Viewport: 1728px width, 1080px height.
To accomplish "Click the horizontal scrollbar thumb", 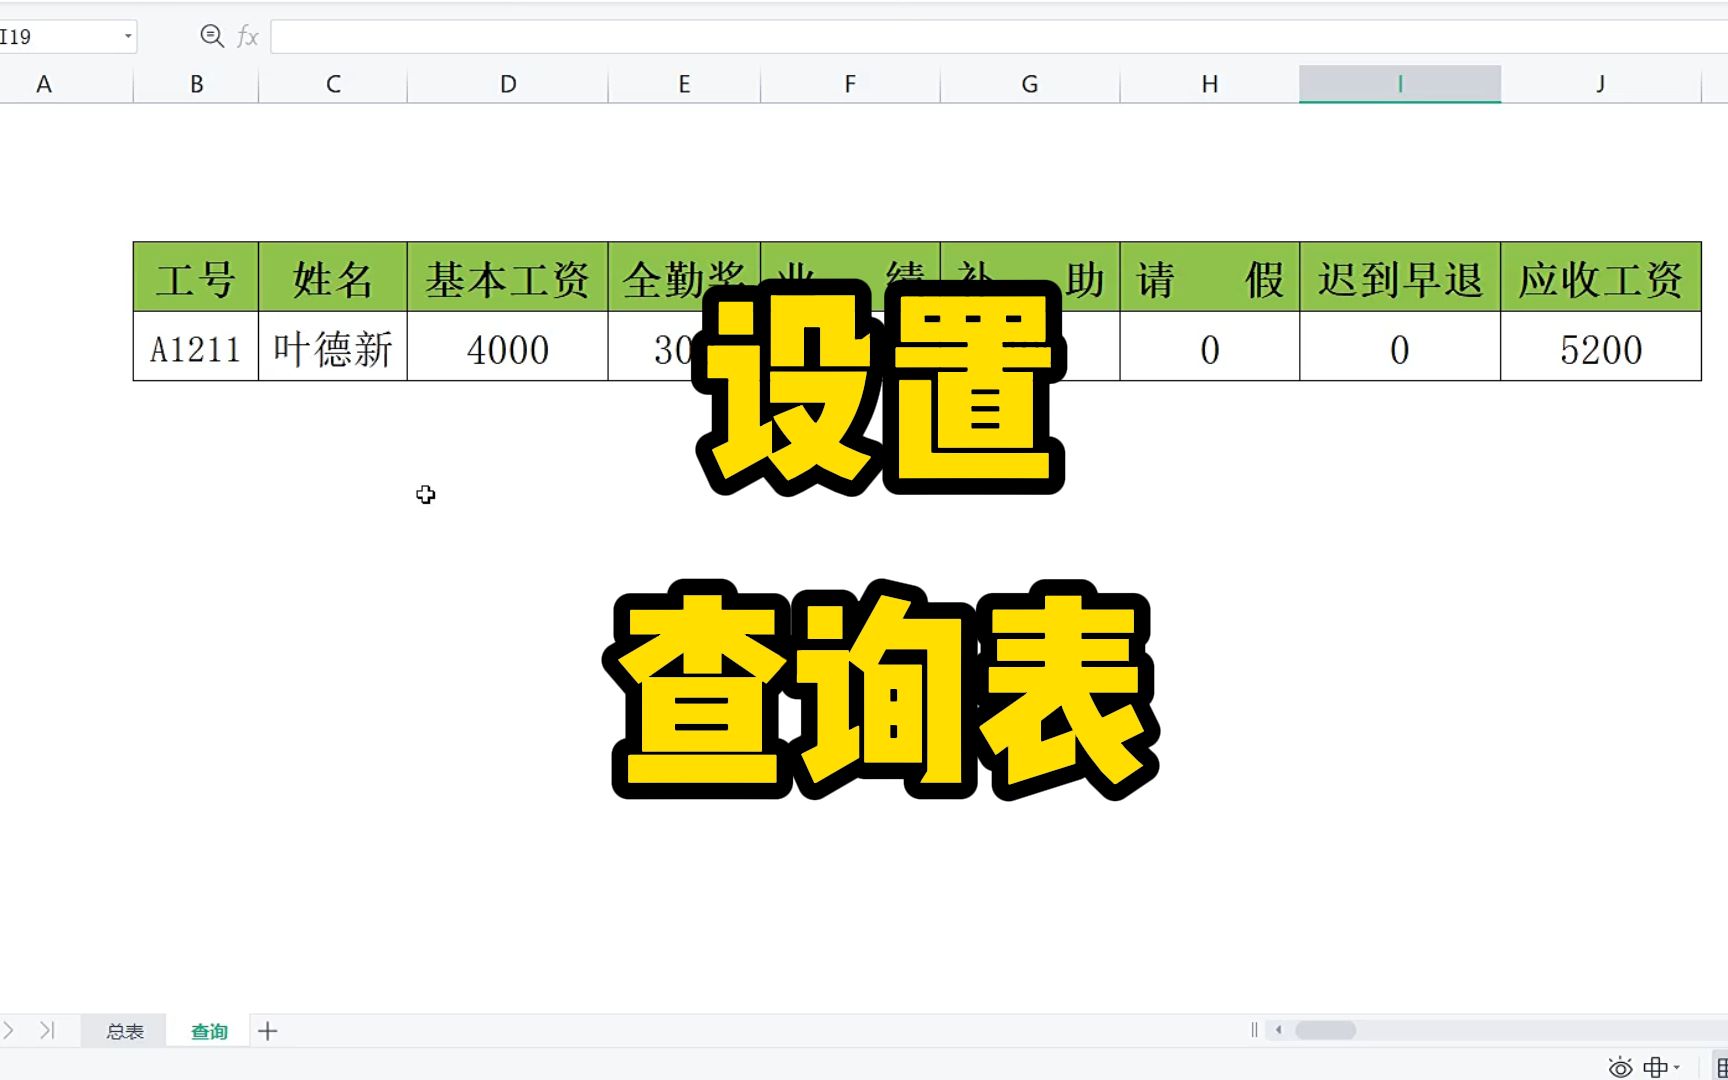I will coord(1326,1030).
